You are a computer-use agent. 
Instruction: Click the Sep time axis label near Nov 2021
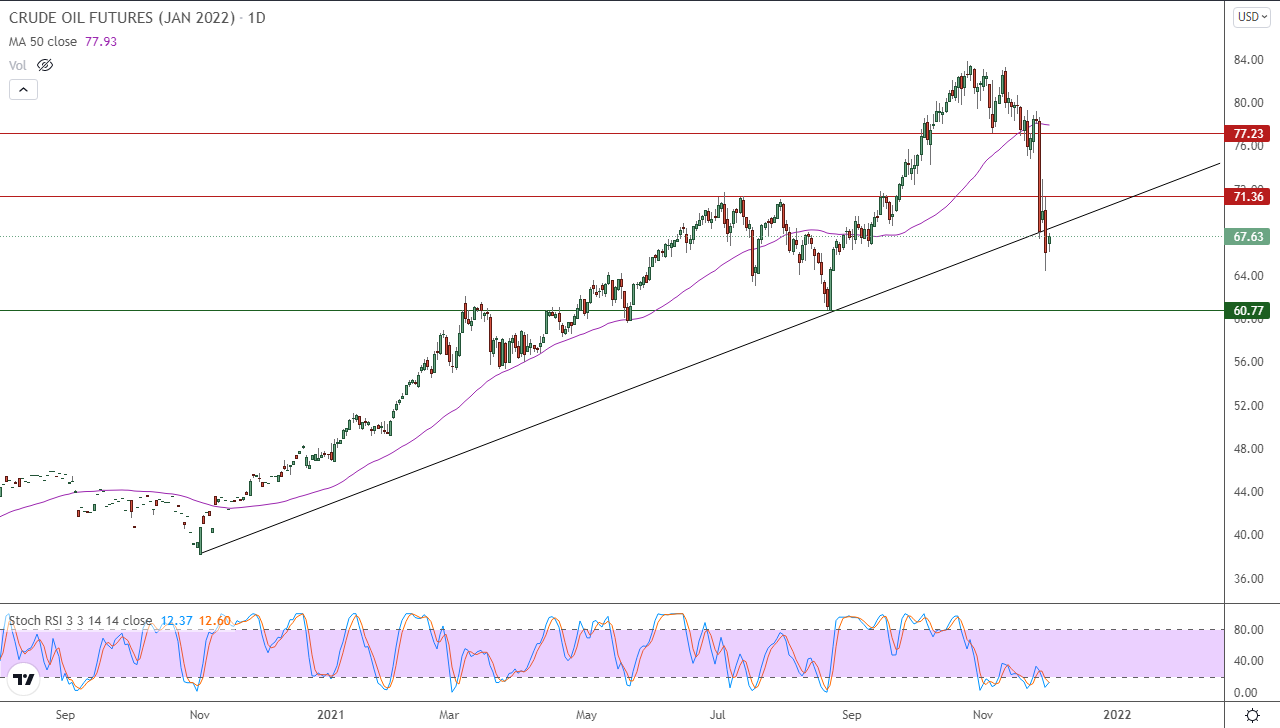[851, 715]
